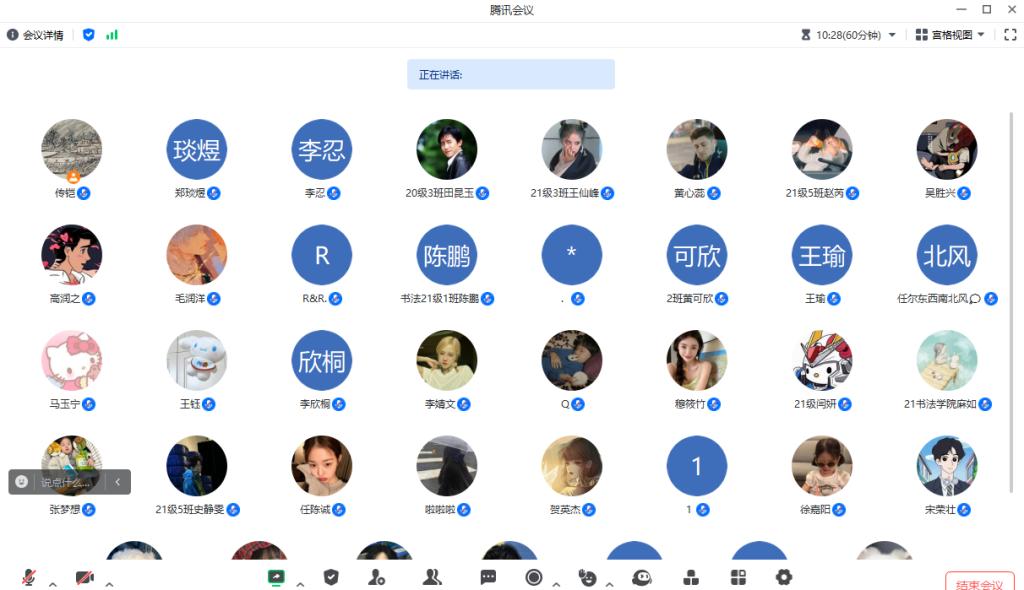Start screen sharing from toolbar
Viewport: 1024px width, 590px height.
tap(276, 578)
